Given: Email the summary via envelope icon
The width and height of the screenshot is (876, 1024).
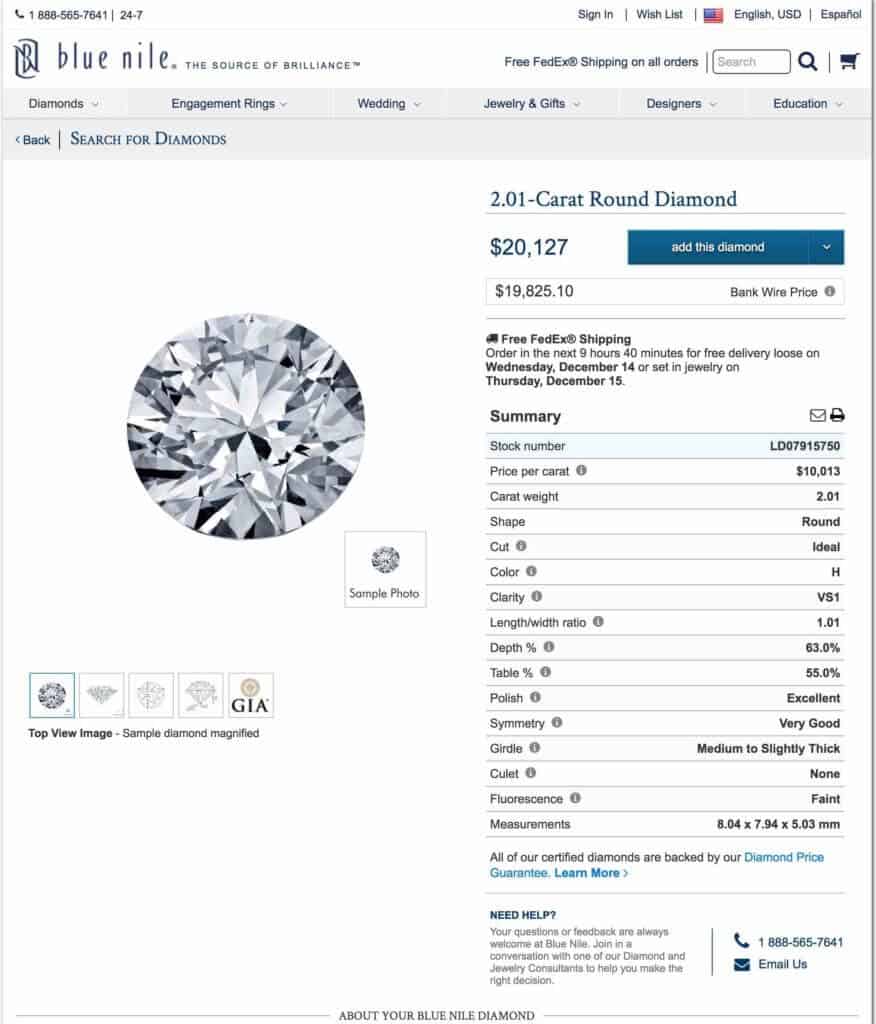Looking at the screenshot, I should tap(817, 415).
